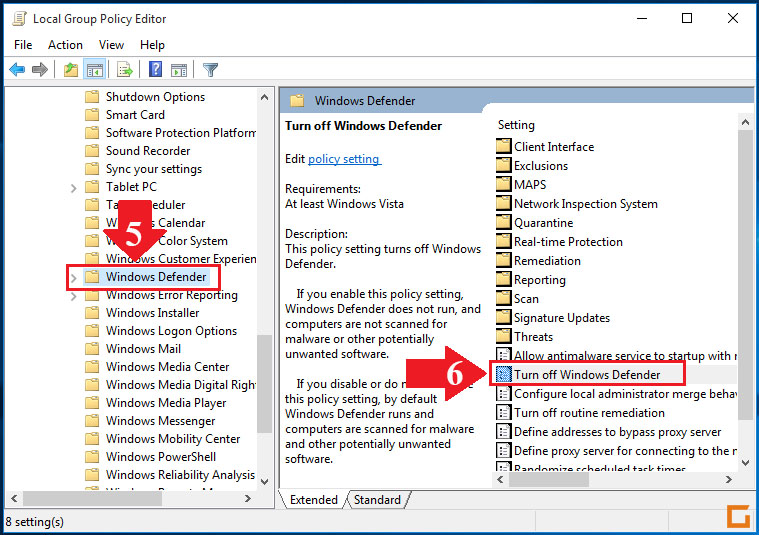Image resolution: width=759 pixels, height=535 pixels.
Task: Click Turn off routine remediation policy icon
Action: pos(504,413)
